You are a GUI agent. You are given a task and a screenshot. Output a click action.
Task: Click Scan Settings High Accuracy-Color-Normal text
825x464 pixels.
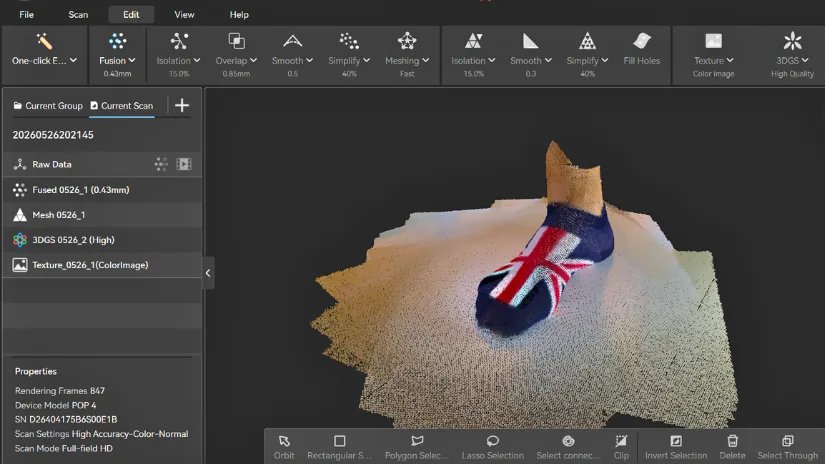pyautogui.click(x=102, y=434)
